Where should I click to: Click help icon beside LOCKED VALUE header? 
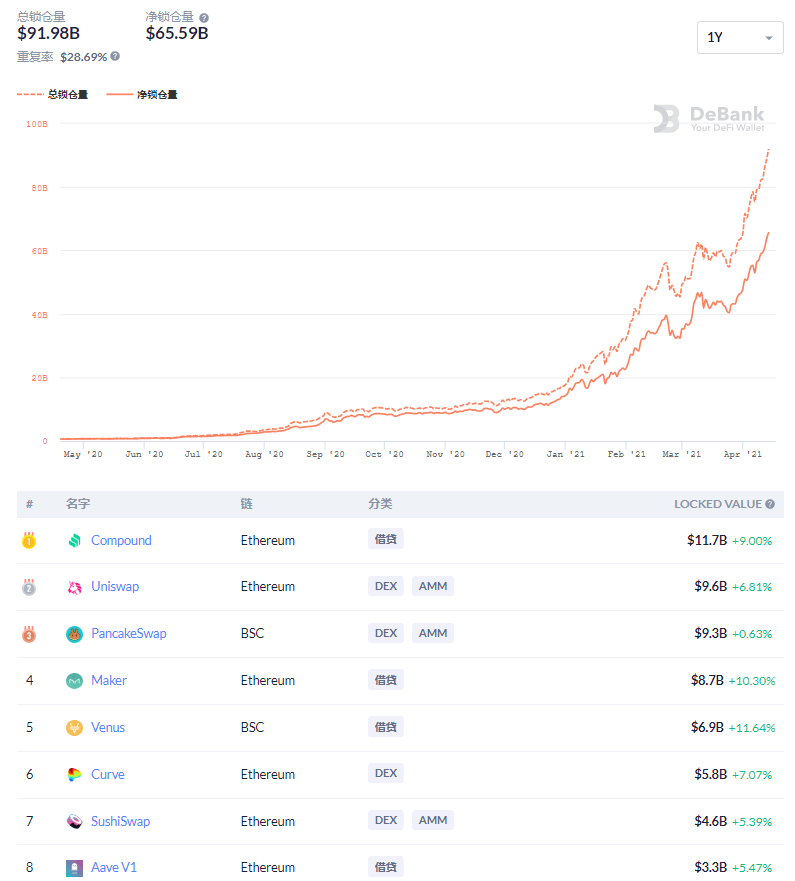pos(770,504)
